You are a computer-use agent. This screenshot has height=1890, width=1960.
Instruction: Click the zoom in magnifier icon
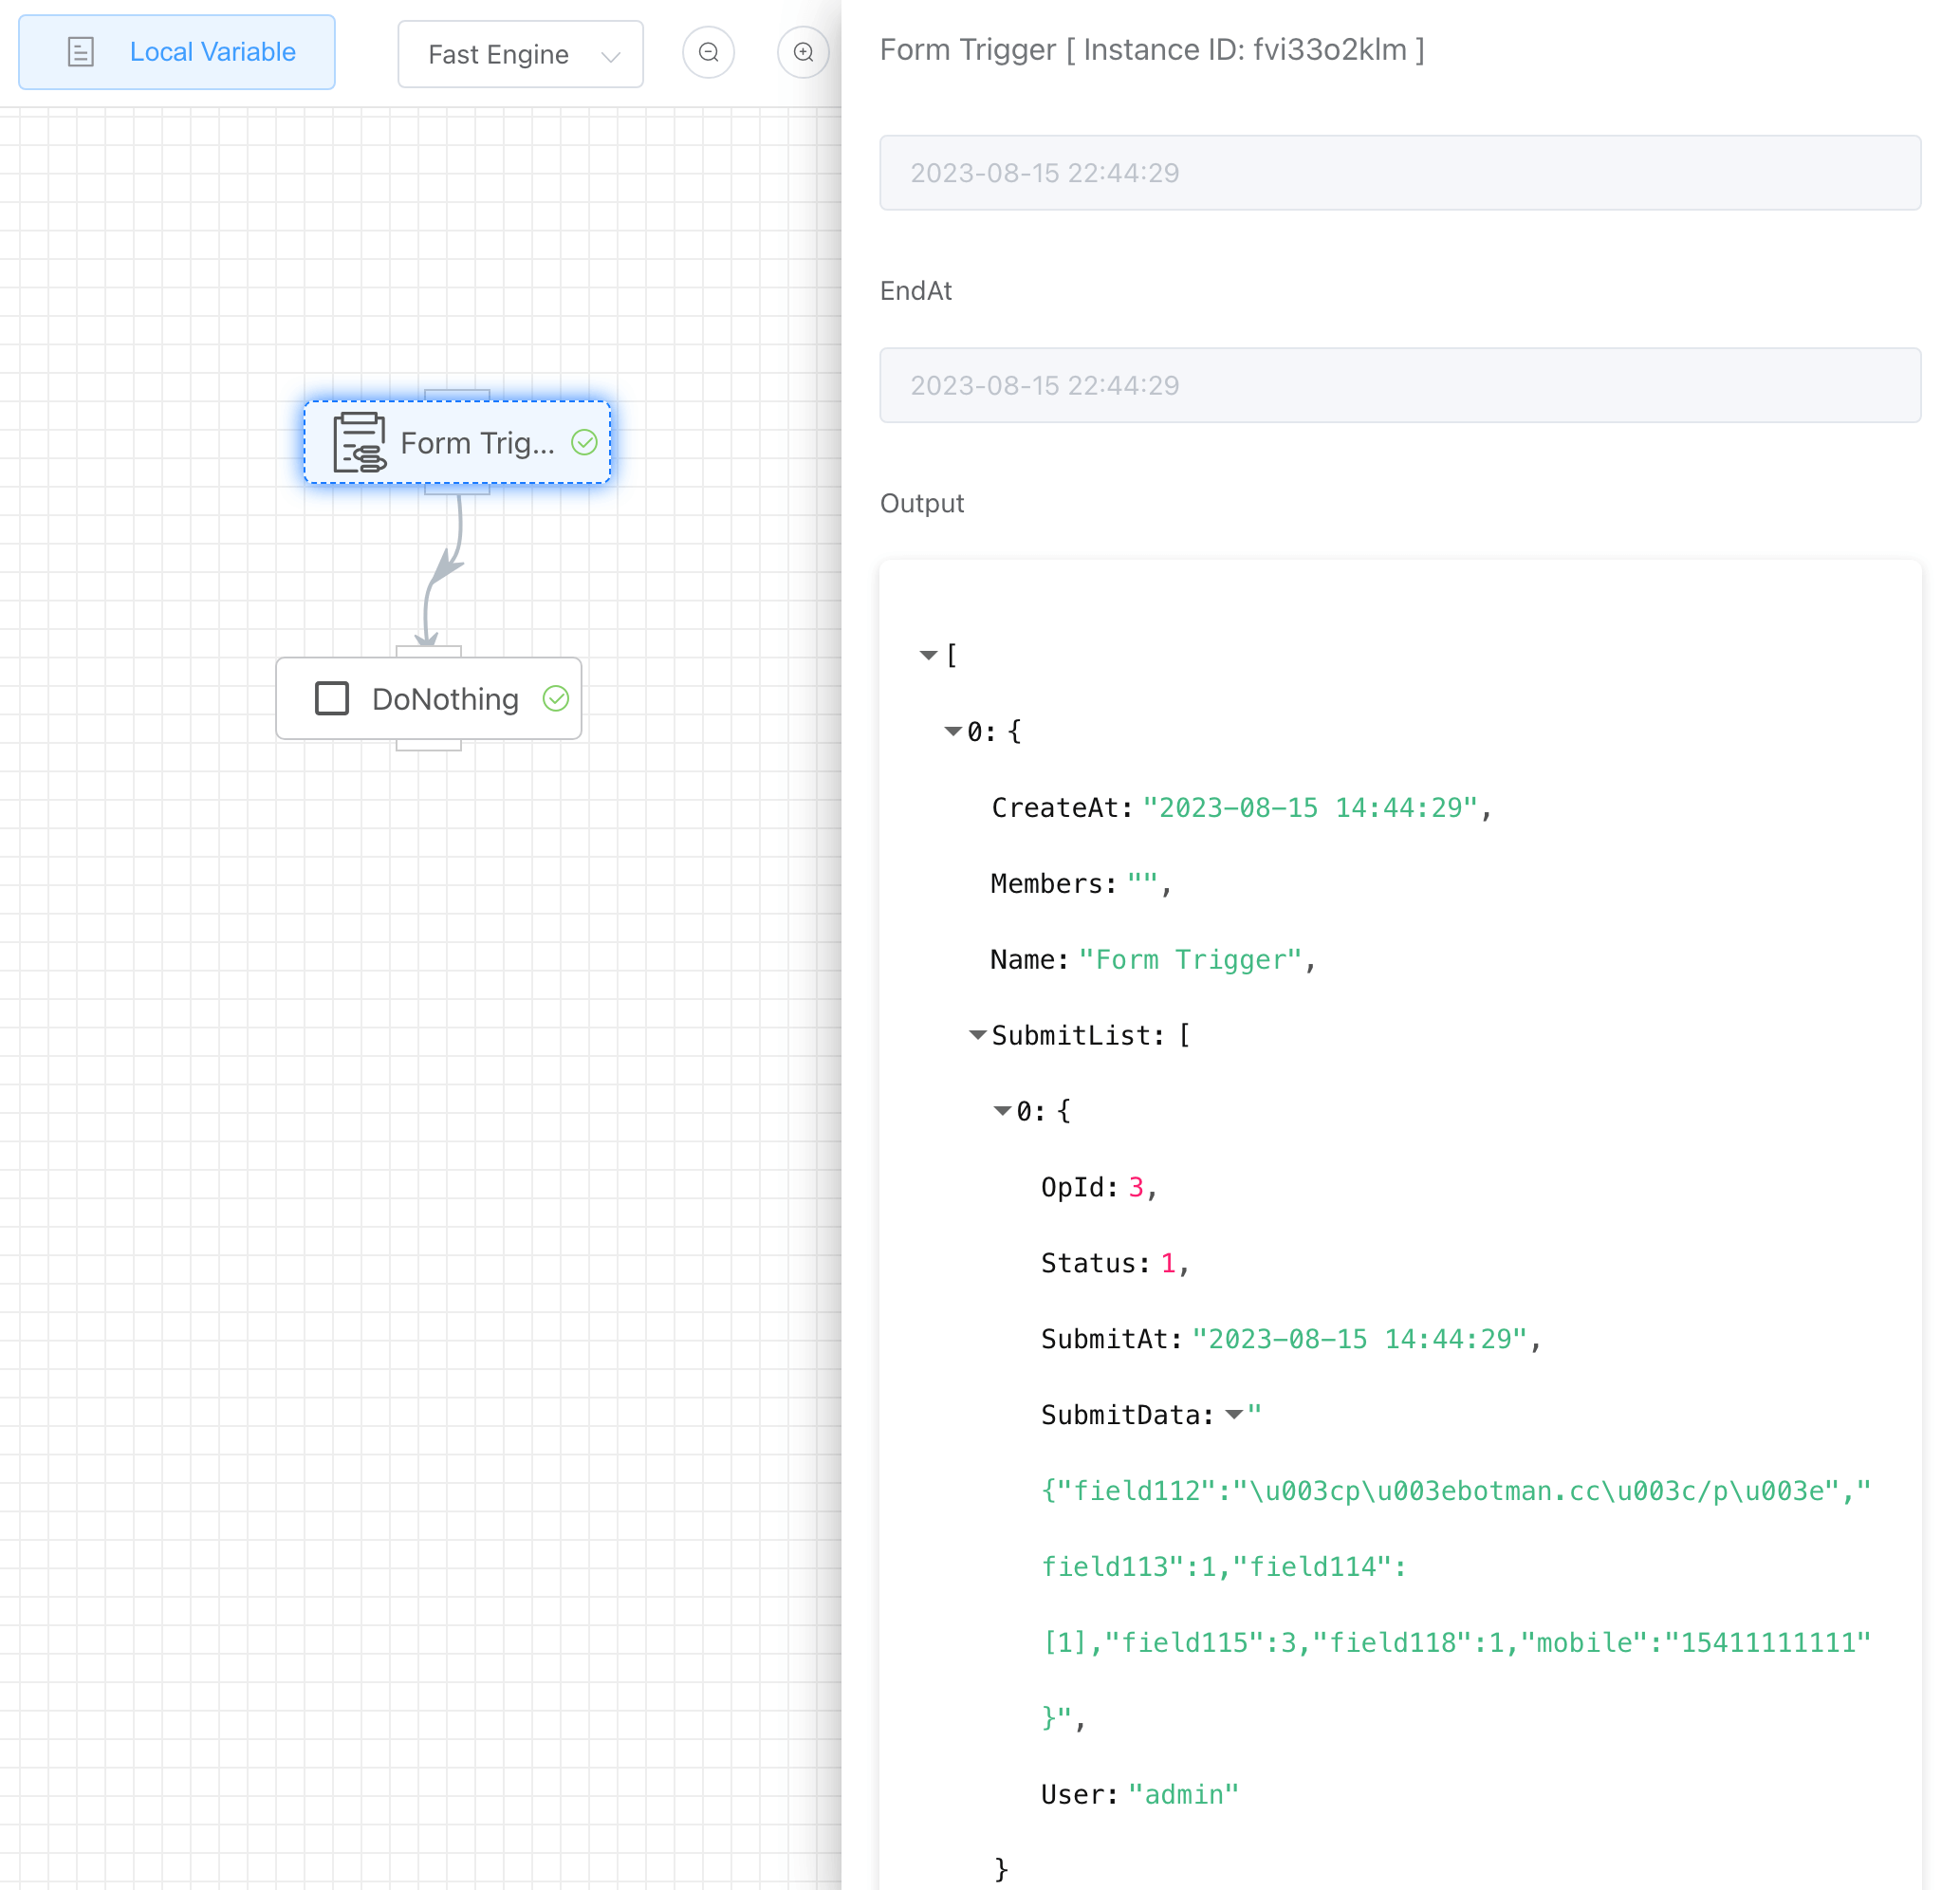point(803,52)
